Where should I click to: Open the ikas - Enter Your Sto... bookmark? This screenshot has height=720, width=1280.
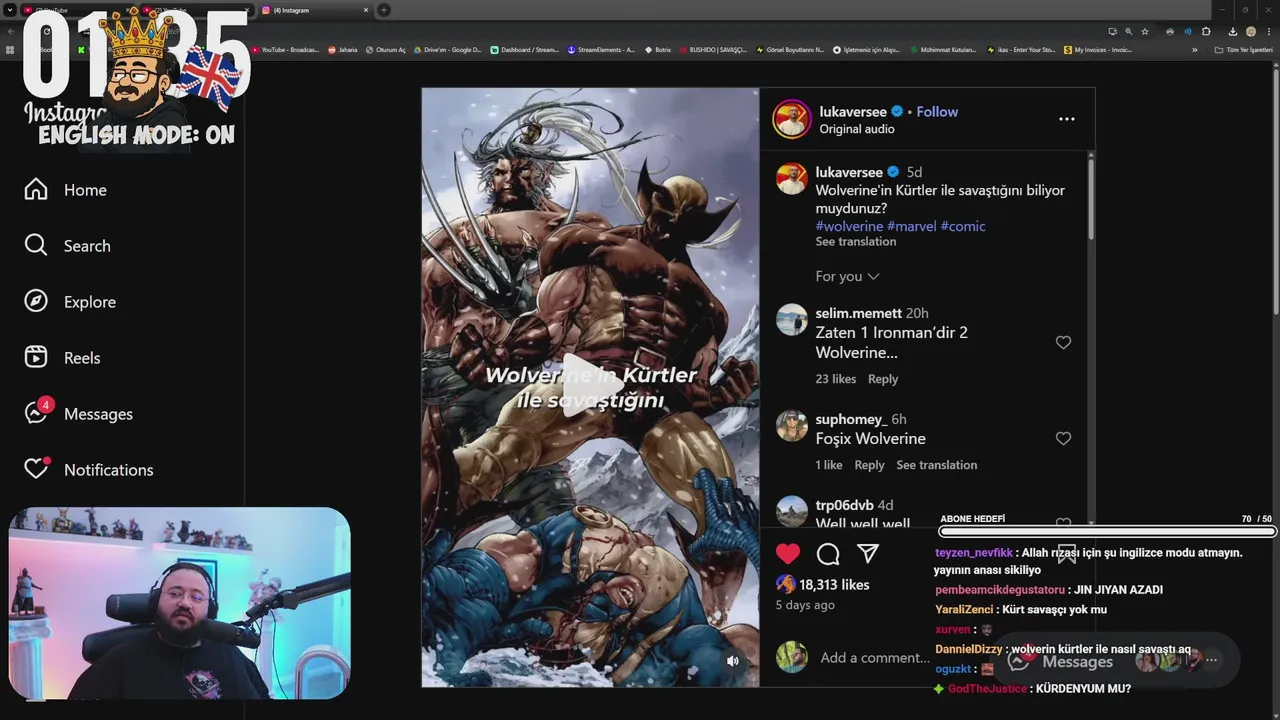pos(1021,50)
